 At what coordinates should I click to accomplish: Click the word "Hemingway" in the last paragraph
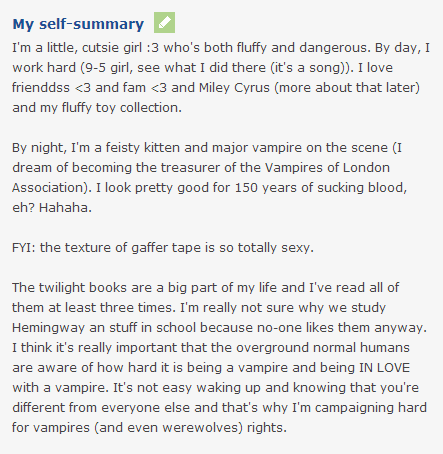click(48, 328)
